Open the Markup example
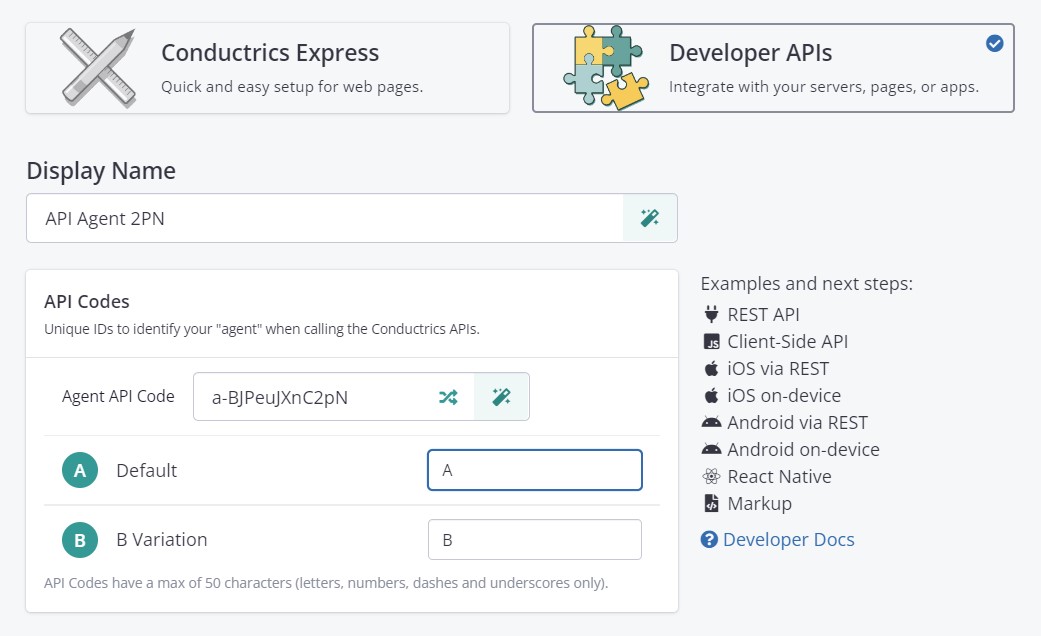This screenshot has width=1041, height=636. tap(760, 503)
